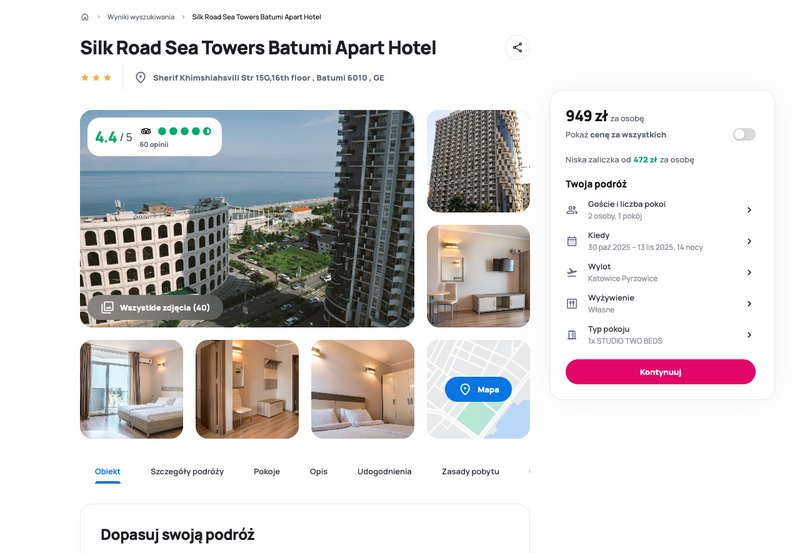Click the share icon next to hotel title
Viewport: 800px width, 553px height.
pos(517,47)
